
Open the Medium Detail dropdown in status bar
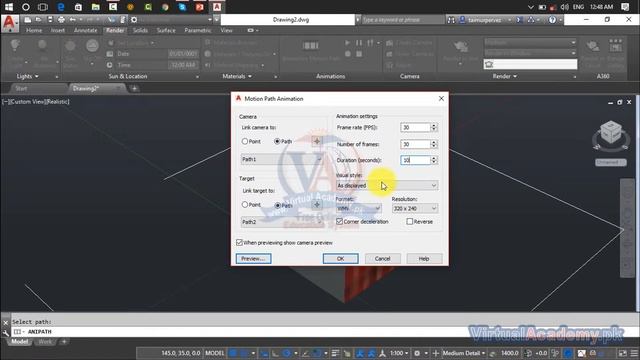coord(464,353)
